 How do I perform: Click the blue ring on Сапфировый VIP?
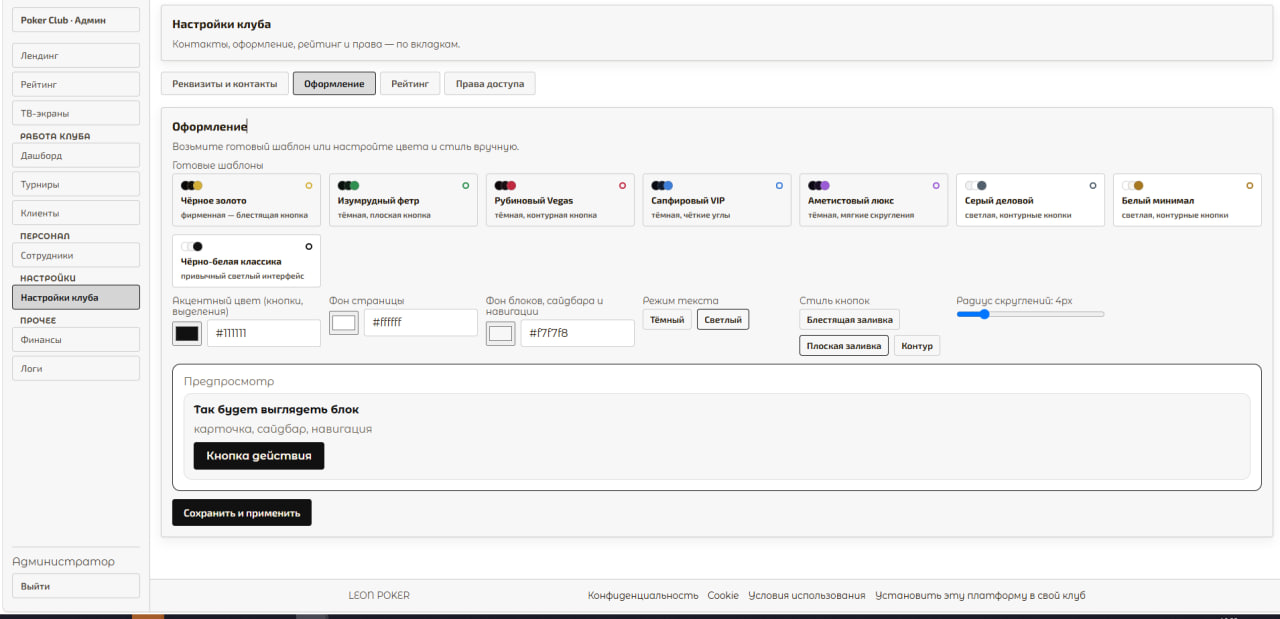(779, 185)
